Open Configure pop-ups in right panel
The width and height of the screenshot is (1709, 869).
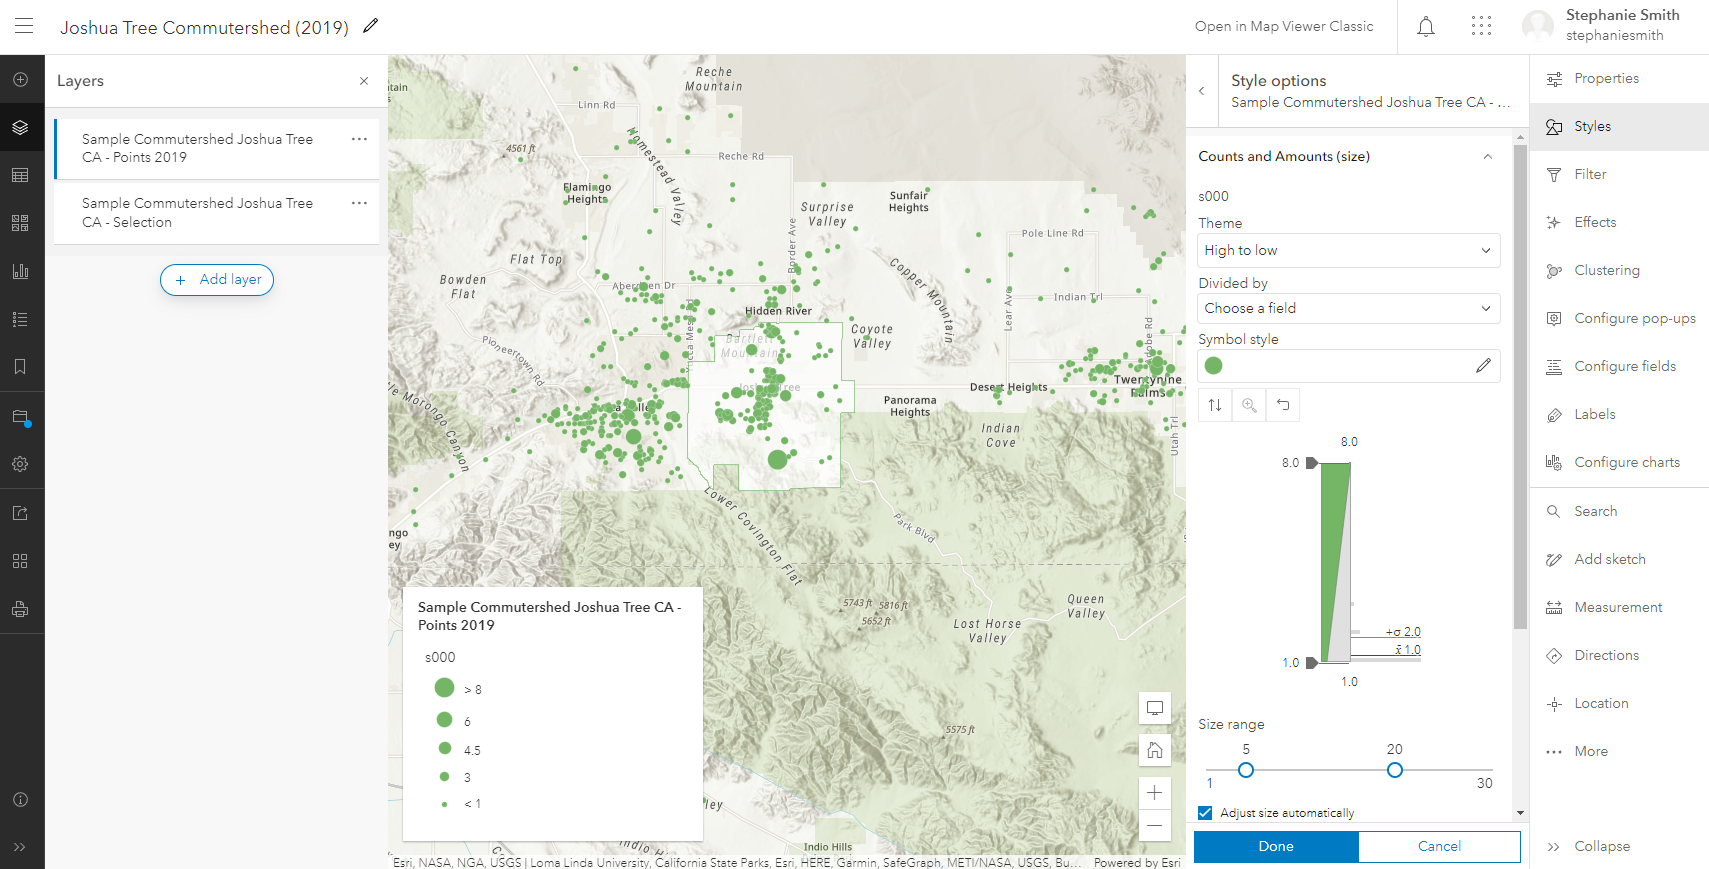click(x=1633, y=318)
